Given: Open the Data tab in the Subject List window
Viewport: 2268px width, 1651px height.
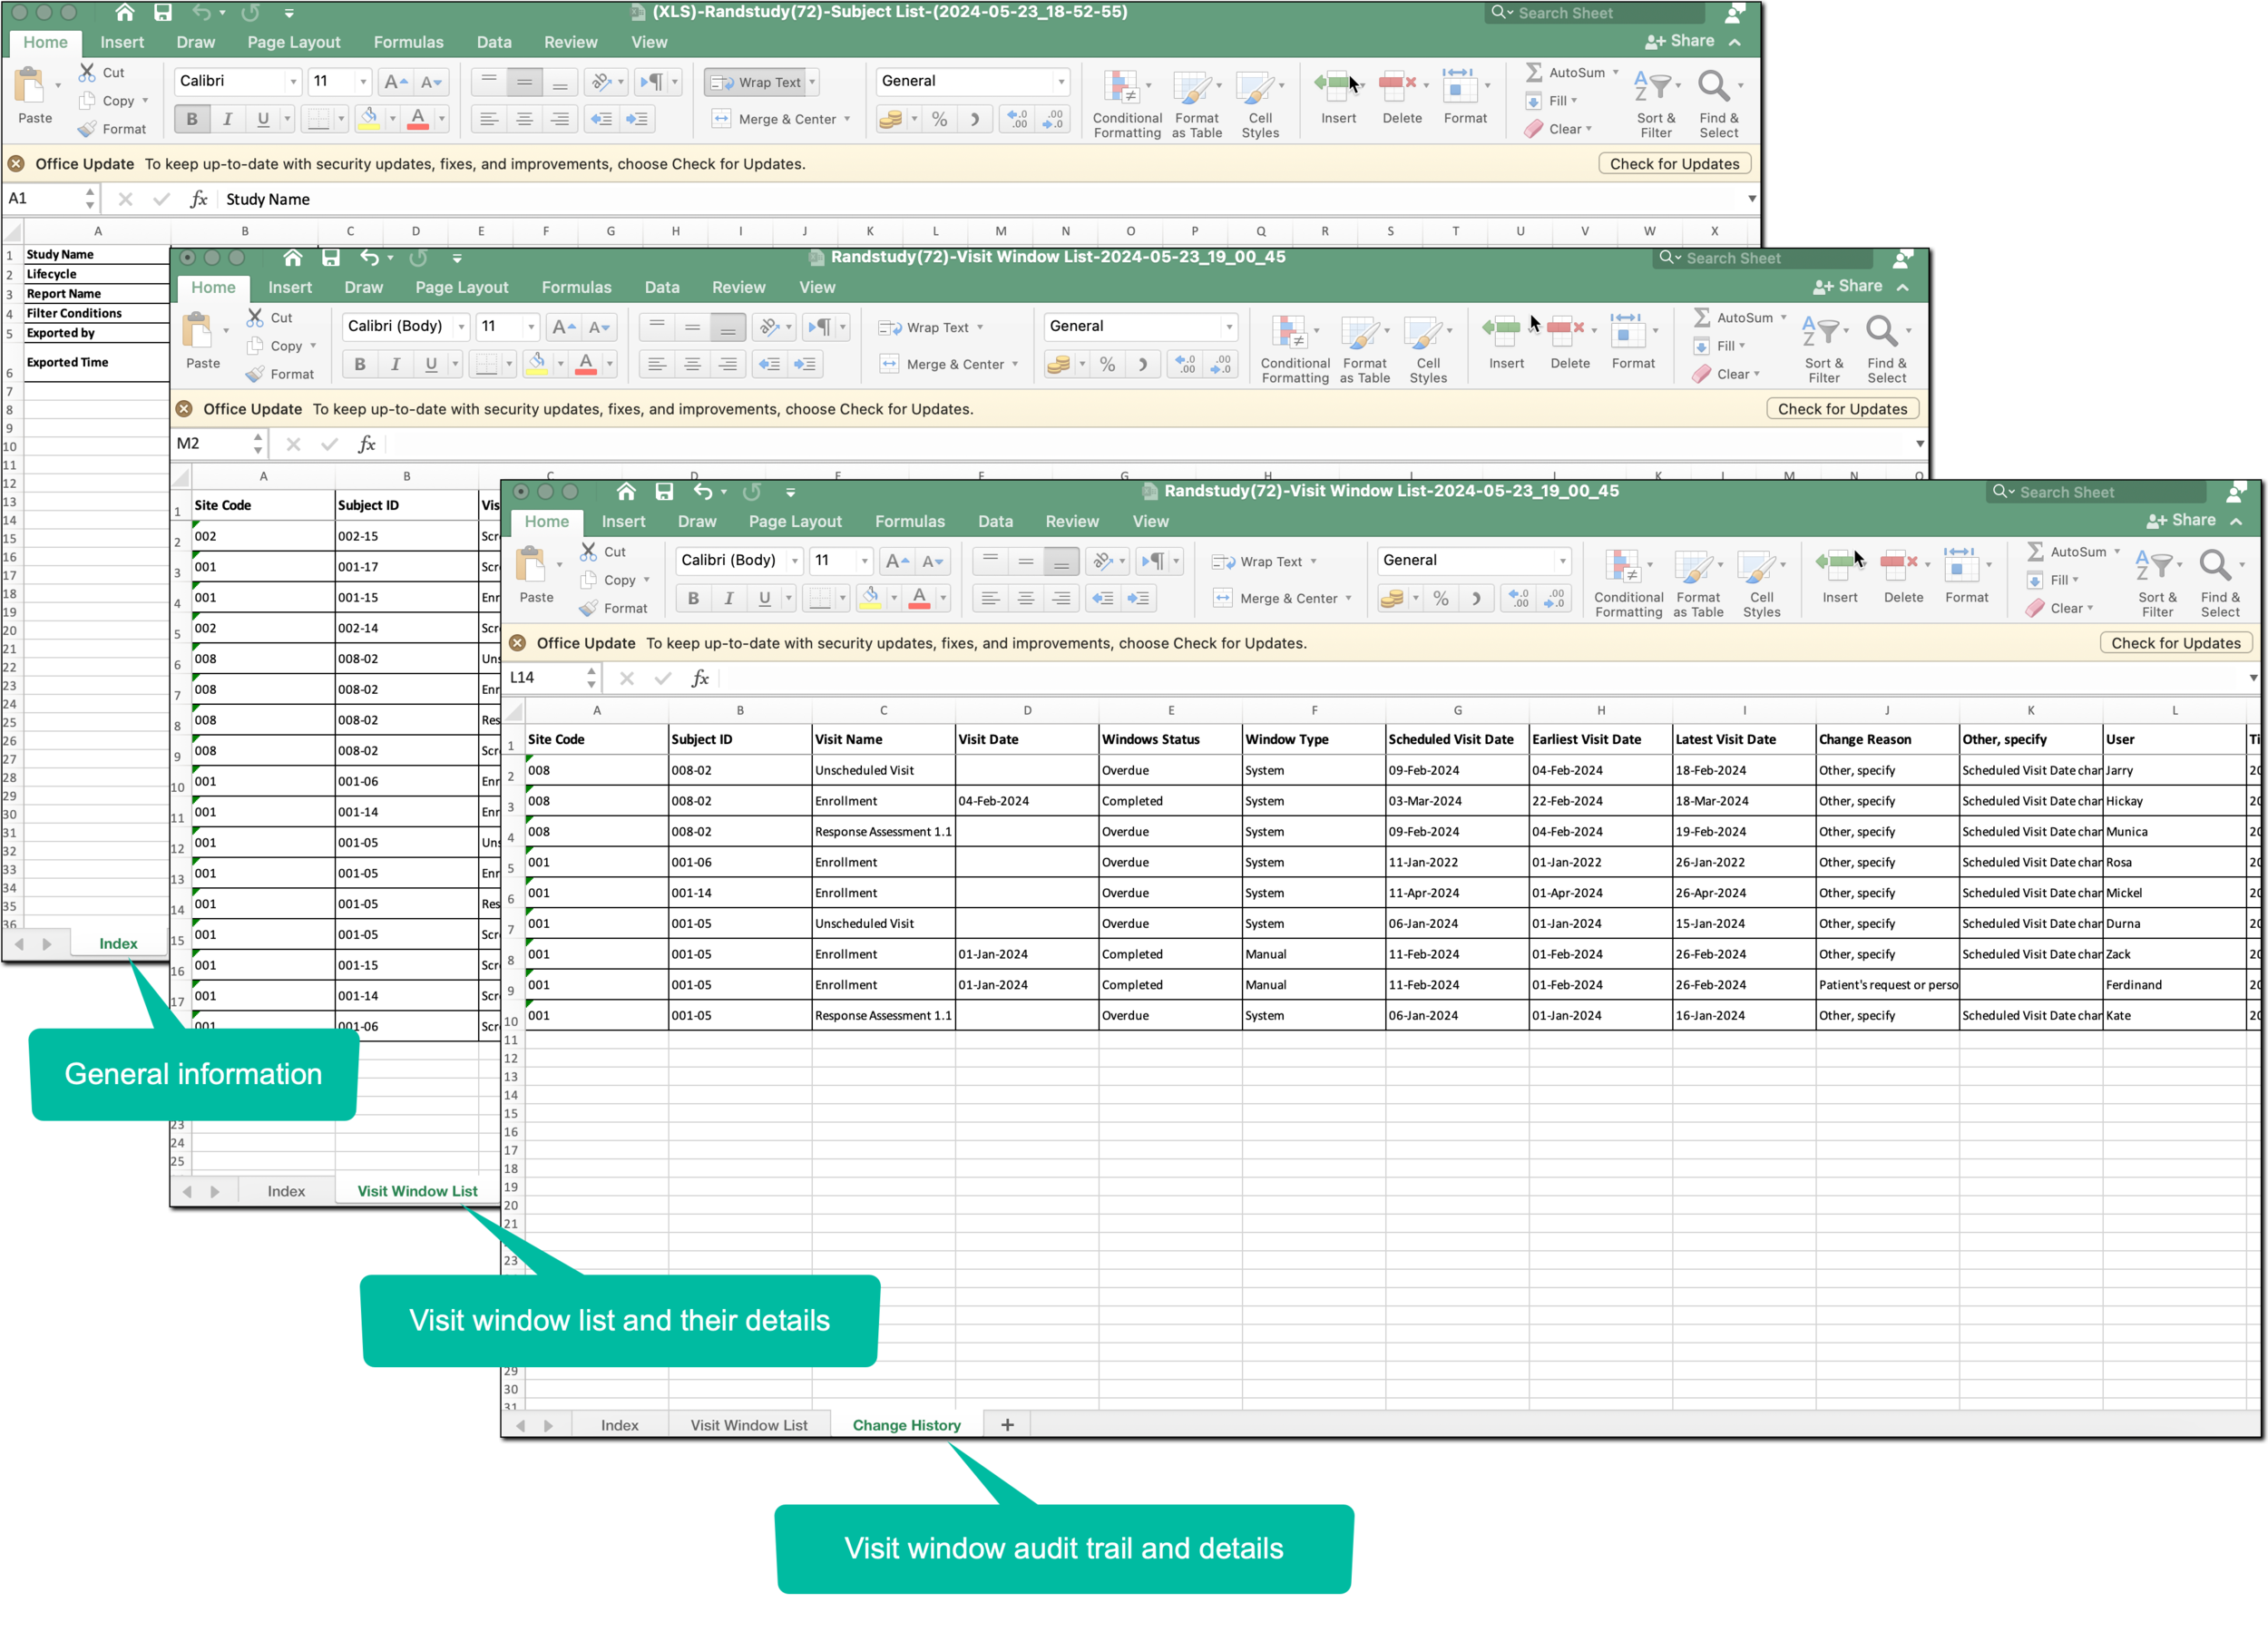Looking at the screenshot, I should (494, 43).
